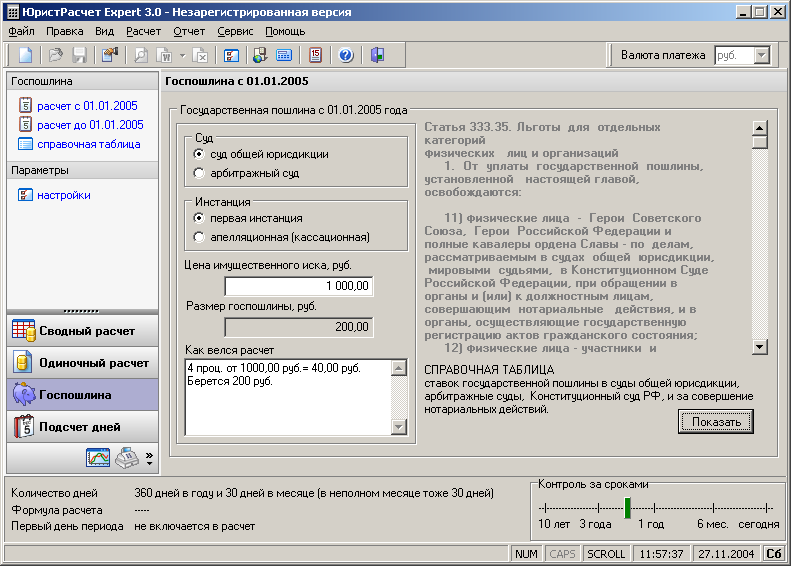The height and width of the screenshot is (566, 791).
Task: Click the navigation pane splitter dots
Action: pos(82,311)
